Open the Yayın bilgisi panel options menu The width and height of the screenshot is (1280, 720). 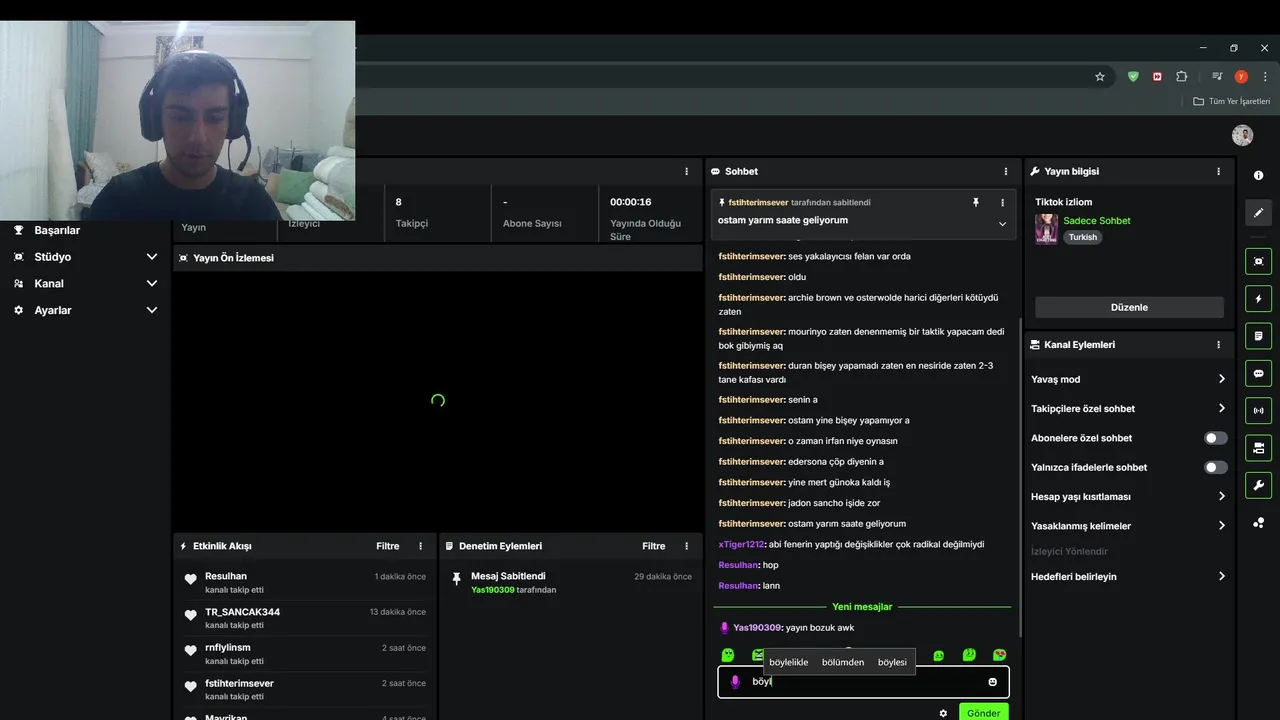click(x=1218, y=171)
